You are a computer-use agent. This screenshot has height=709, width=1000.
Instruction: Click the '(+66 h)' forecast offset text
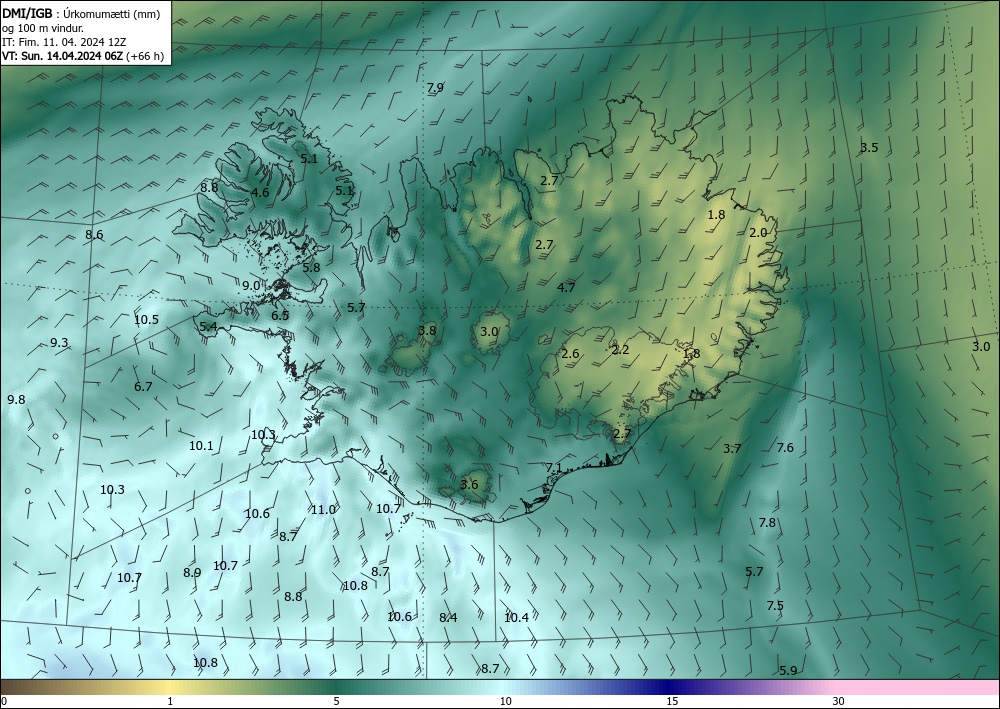[x=145, y=56]
